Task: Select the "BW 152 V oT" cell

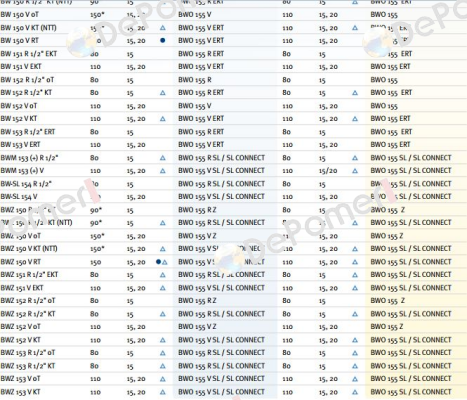Action: coord(19,106)
